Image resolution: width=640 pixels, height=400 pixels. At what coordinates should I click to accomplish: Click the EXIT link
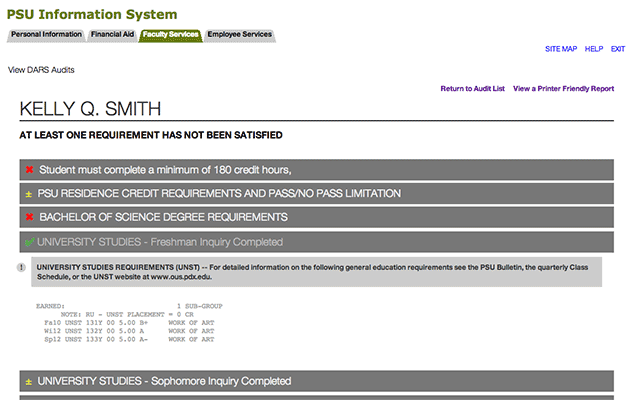point(618,49)
